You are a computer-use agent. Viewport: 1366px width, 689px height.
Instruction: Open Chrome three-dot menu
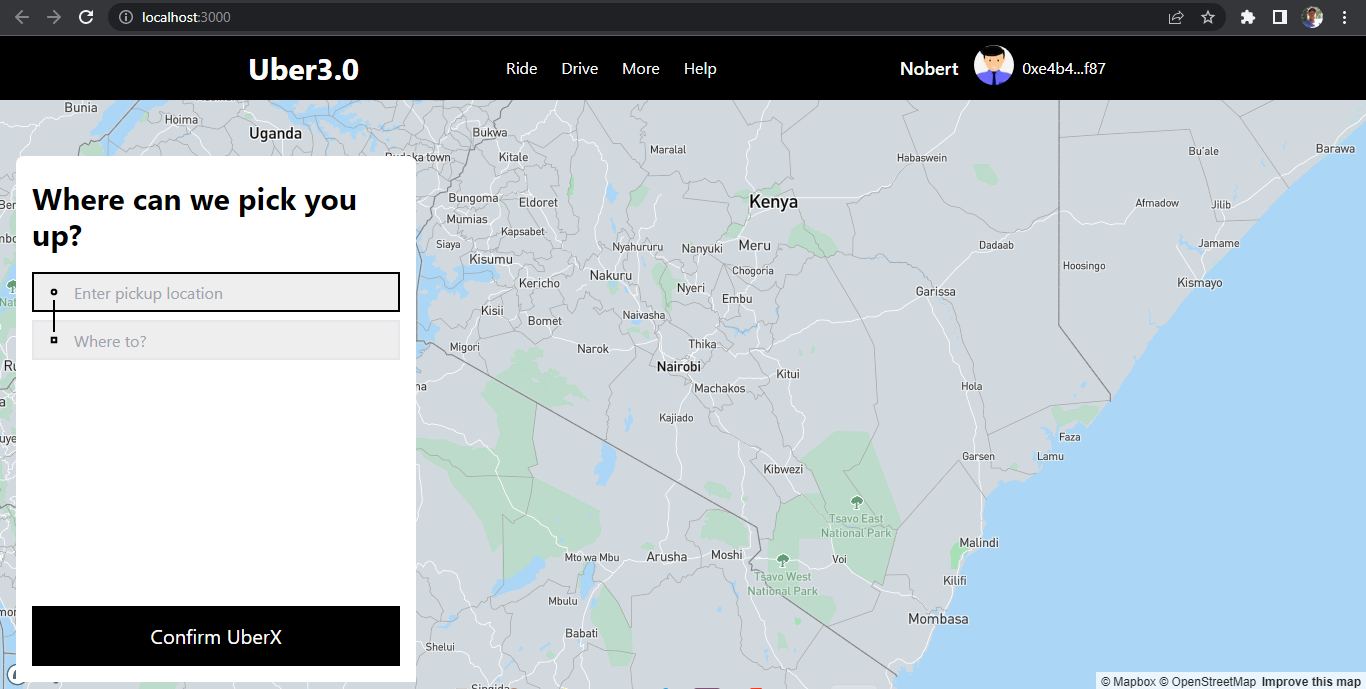1344,17
